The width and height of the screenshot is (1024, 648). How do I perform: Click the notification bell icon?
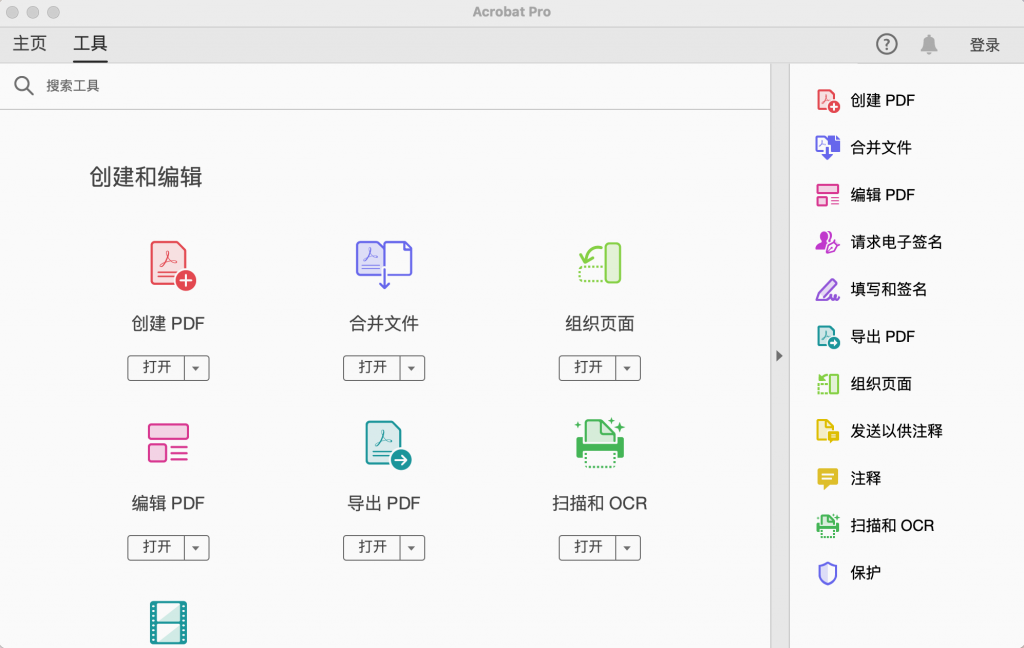pos(930,44)
